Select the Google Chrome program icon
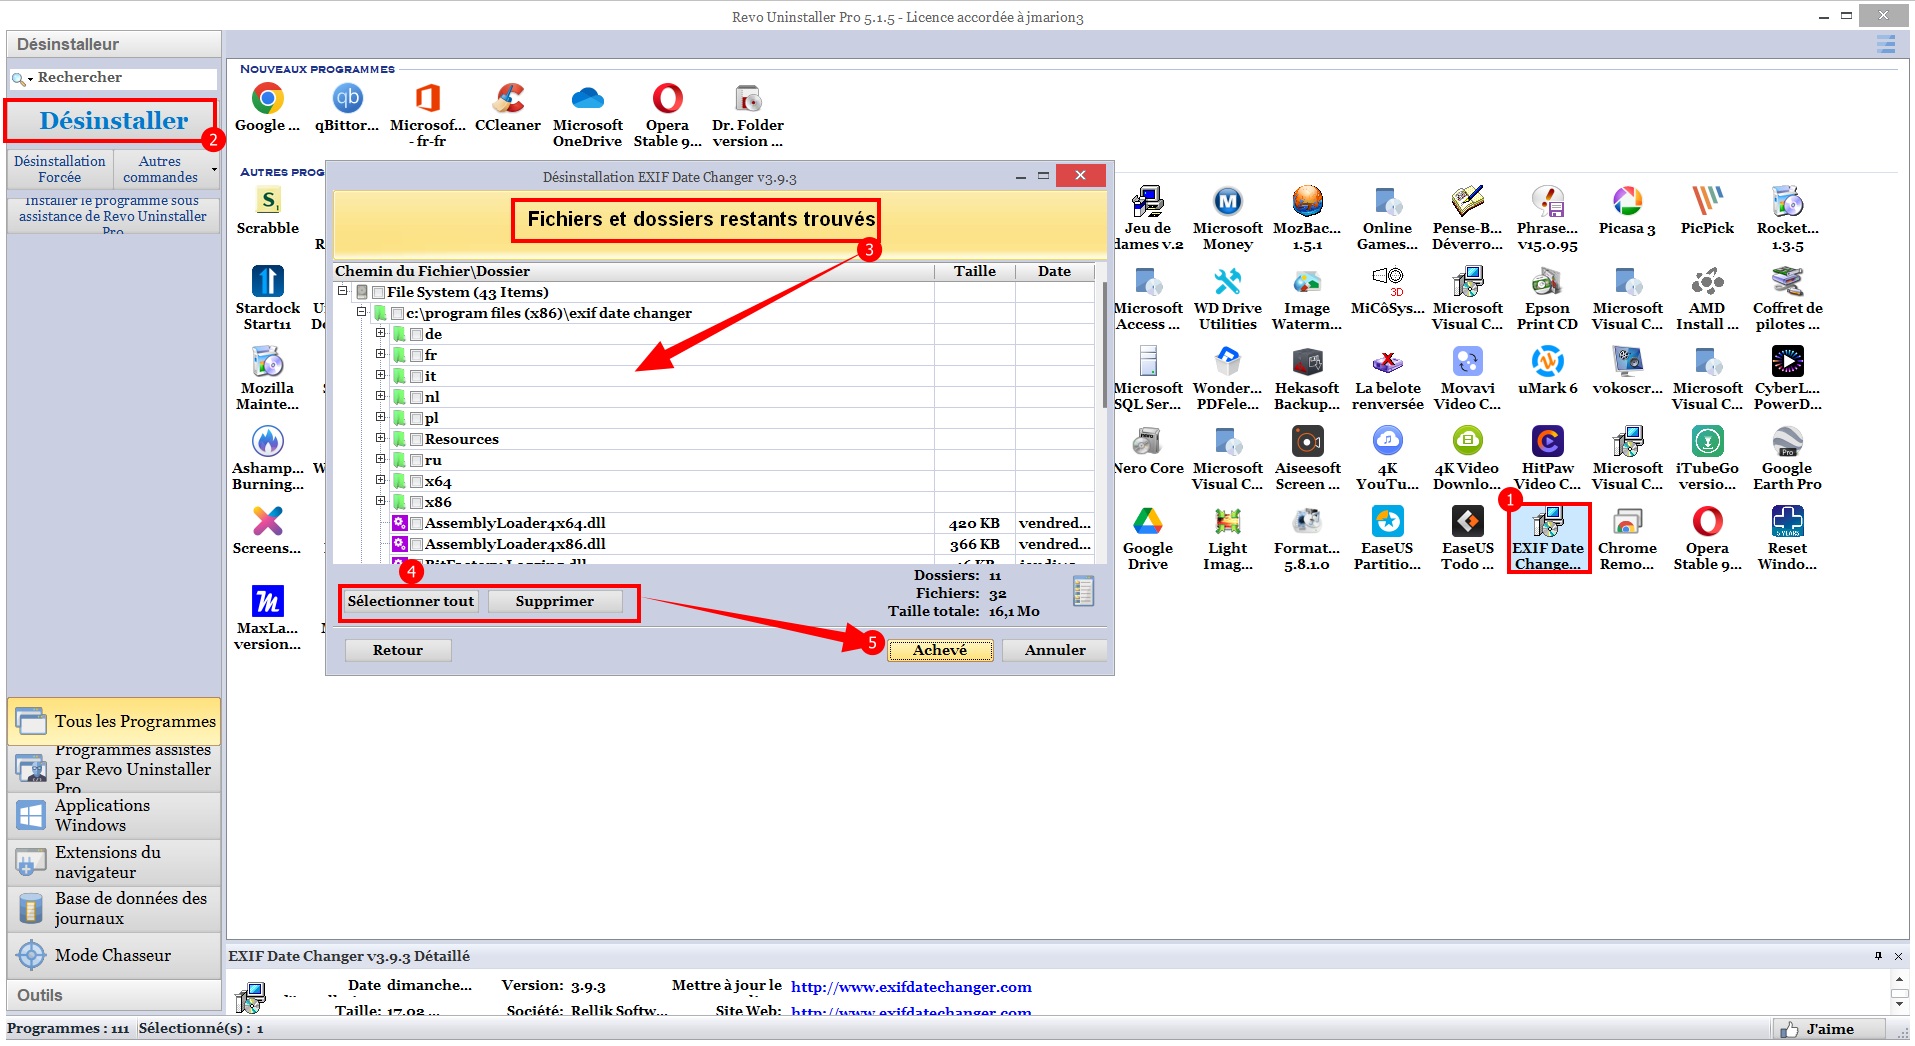 [x=267, y=98]
